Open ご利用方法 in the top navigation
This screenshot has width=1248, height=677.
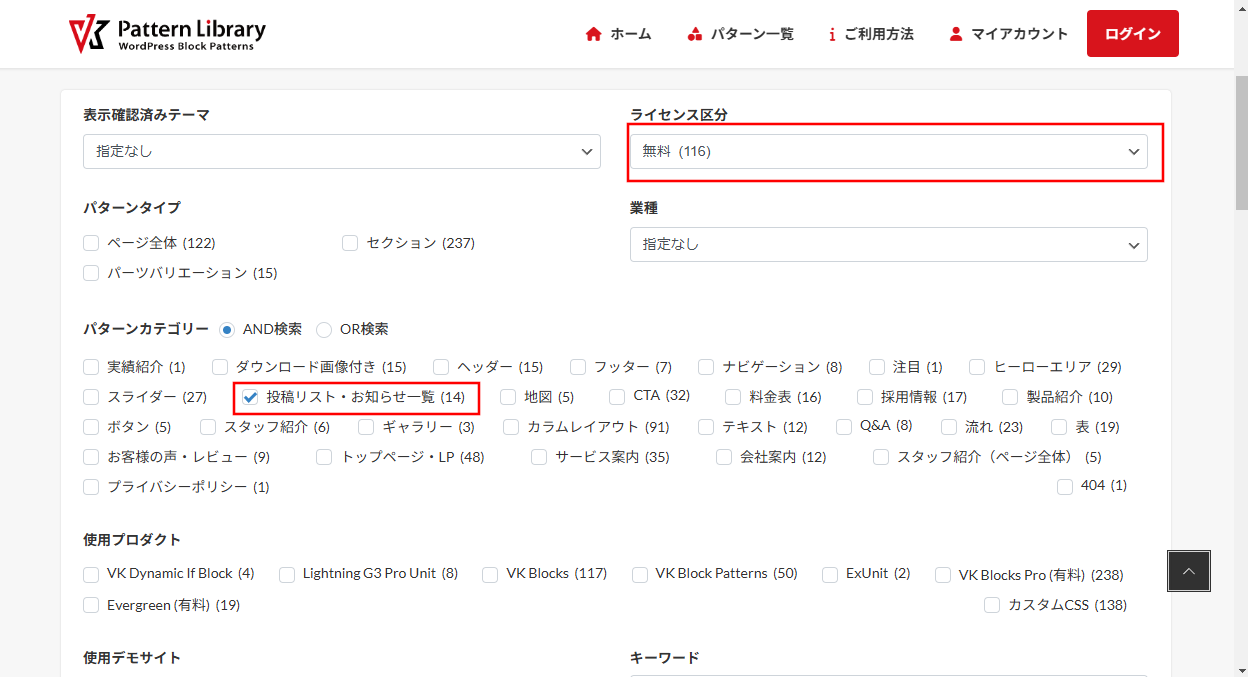[x=878, y=34]
